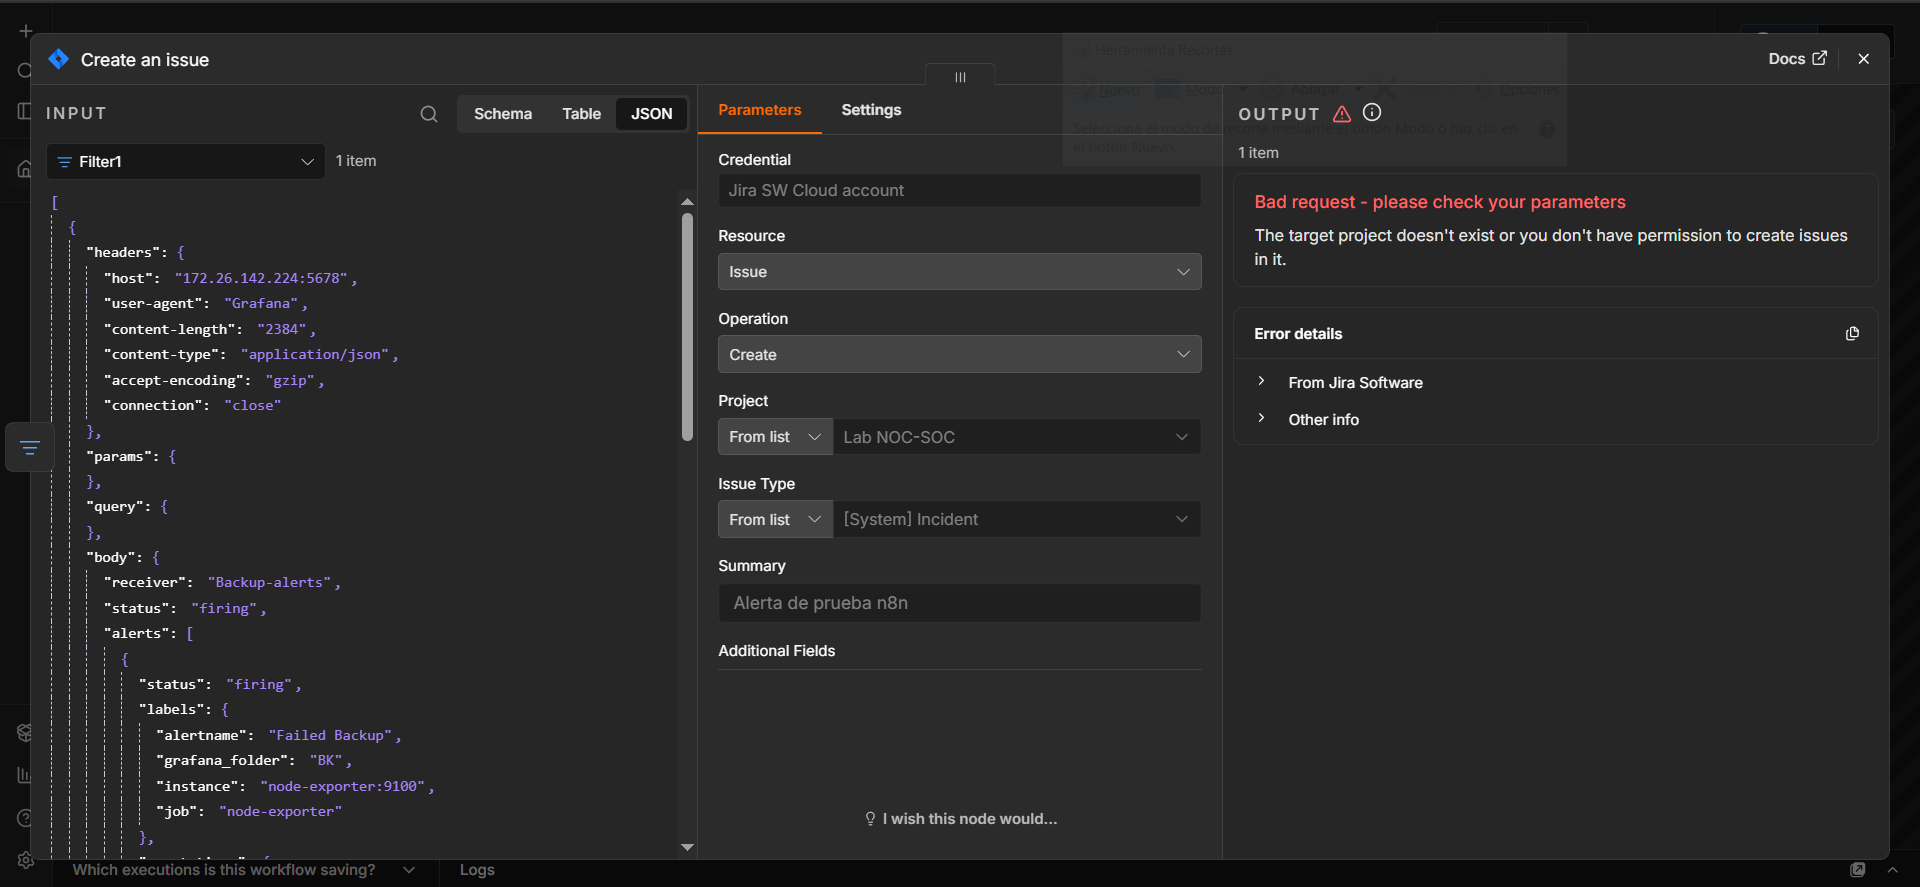Open the Issue Type 'From list' mode selector
This screenshot has height=887, width=1920.
(x=775, y=520)
